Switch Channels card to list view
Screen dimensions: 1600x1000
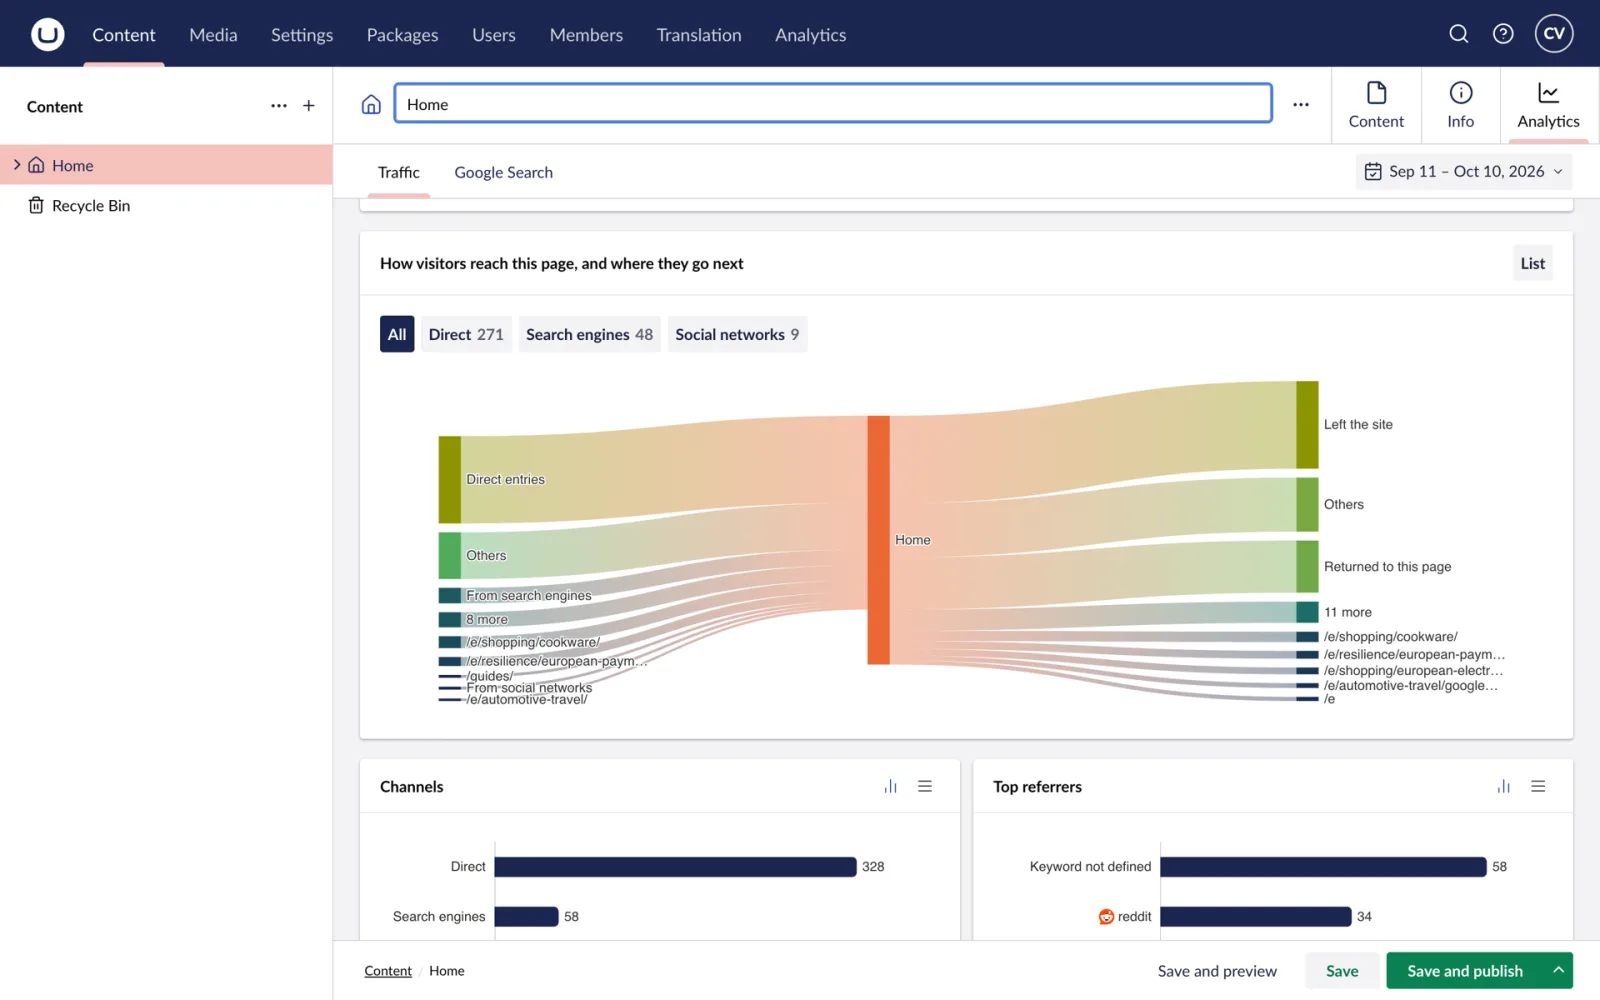click(x=925, y=786)
